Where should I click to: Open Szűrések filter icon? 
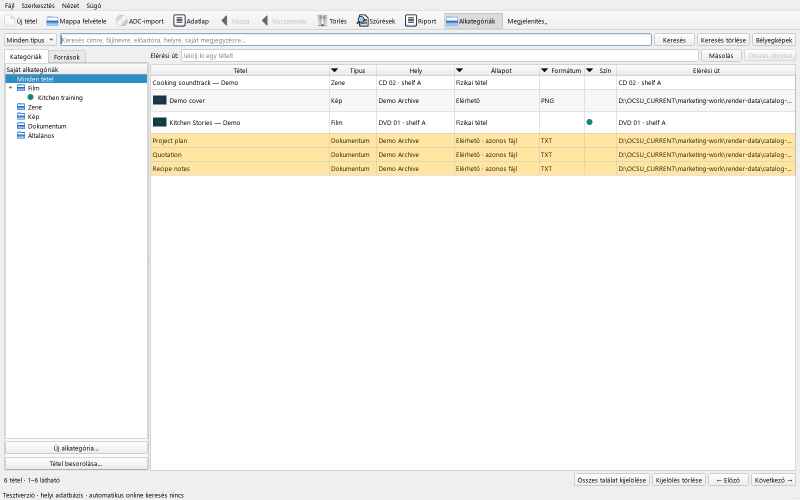point(362,21)
